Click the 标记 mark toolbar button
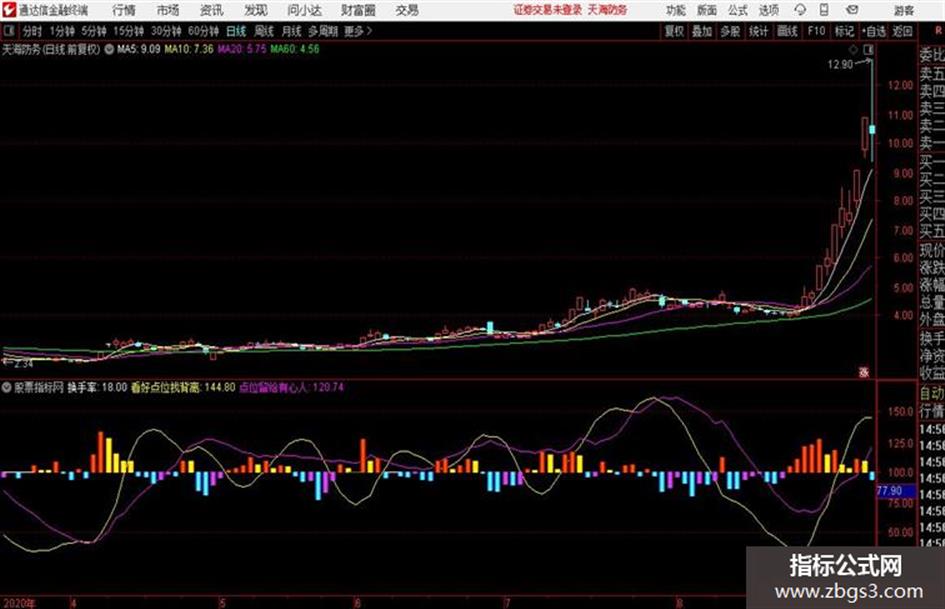The width and height of the screenshot is (945, 609). [x=844, y=31]
